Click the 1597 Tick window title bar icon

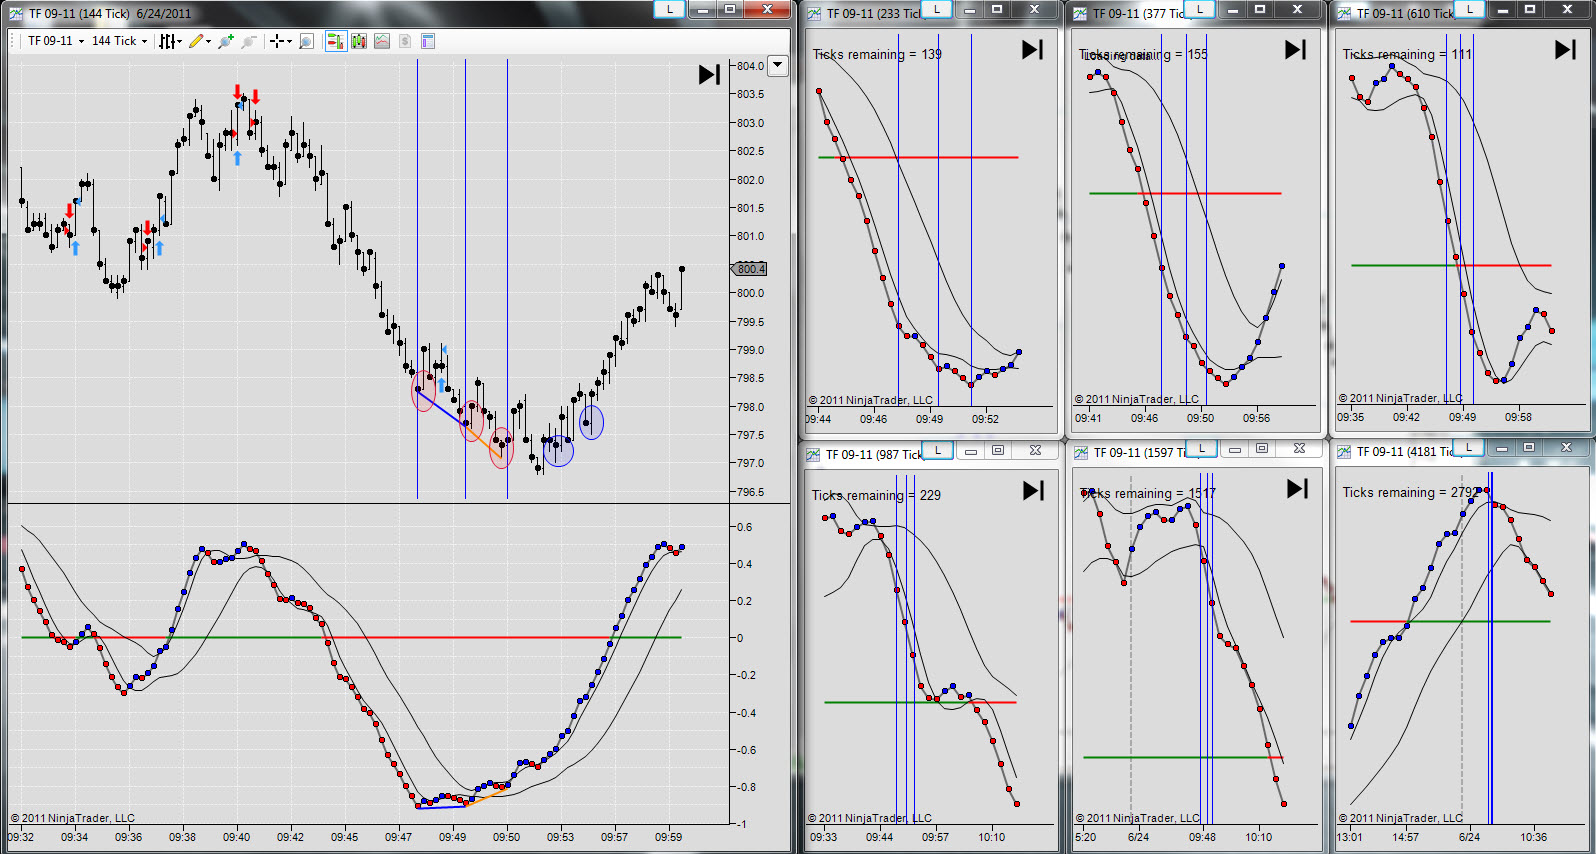[1081, 453]
